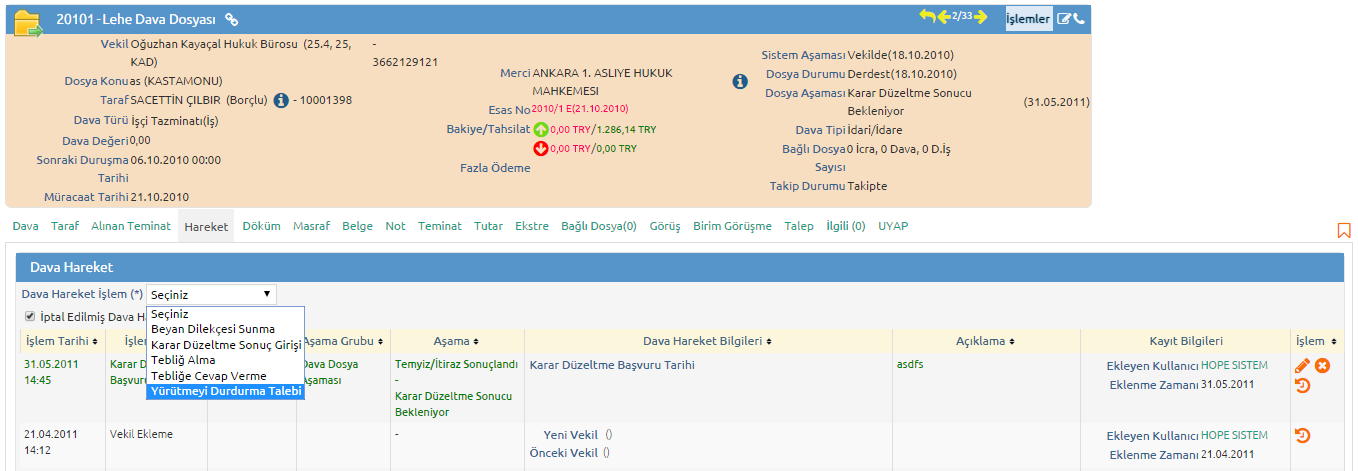Click Temyiz/İtiraz Sonuçlandı stage text
Viewport: 1358px width, 471px height.
[x=456, y=365]
